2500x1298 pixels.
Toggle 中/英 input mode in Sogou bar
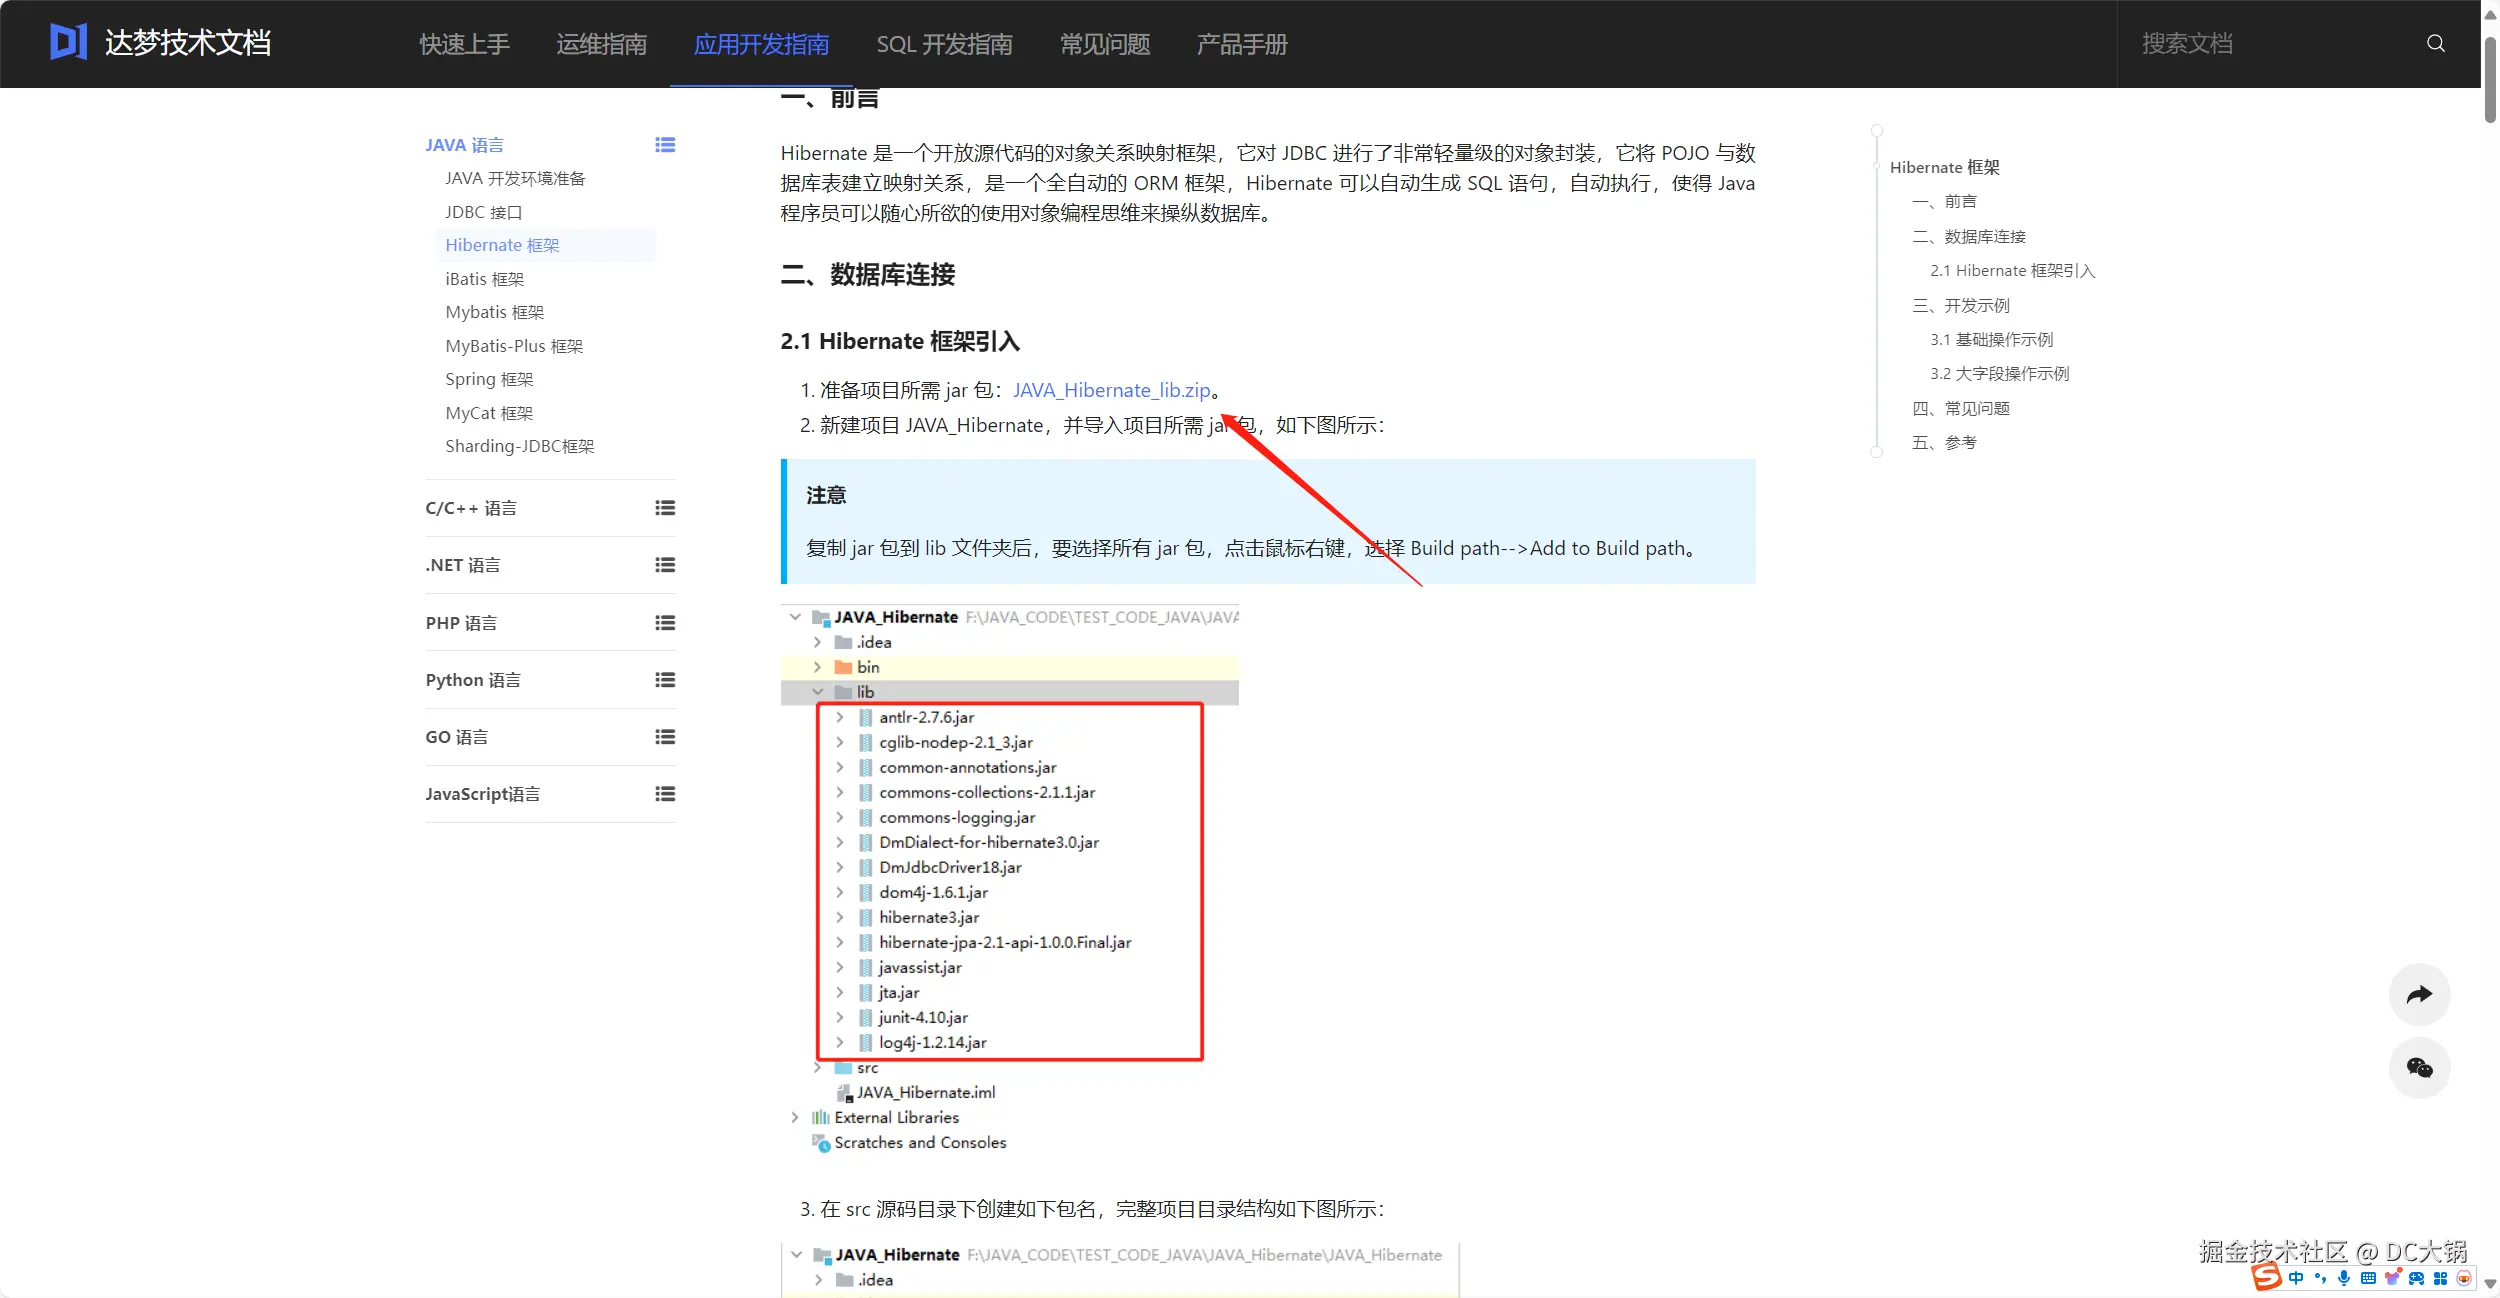click(2296, 1280)
